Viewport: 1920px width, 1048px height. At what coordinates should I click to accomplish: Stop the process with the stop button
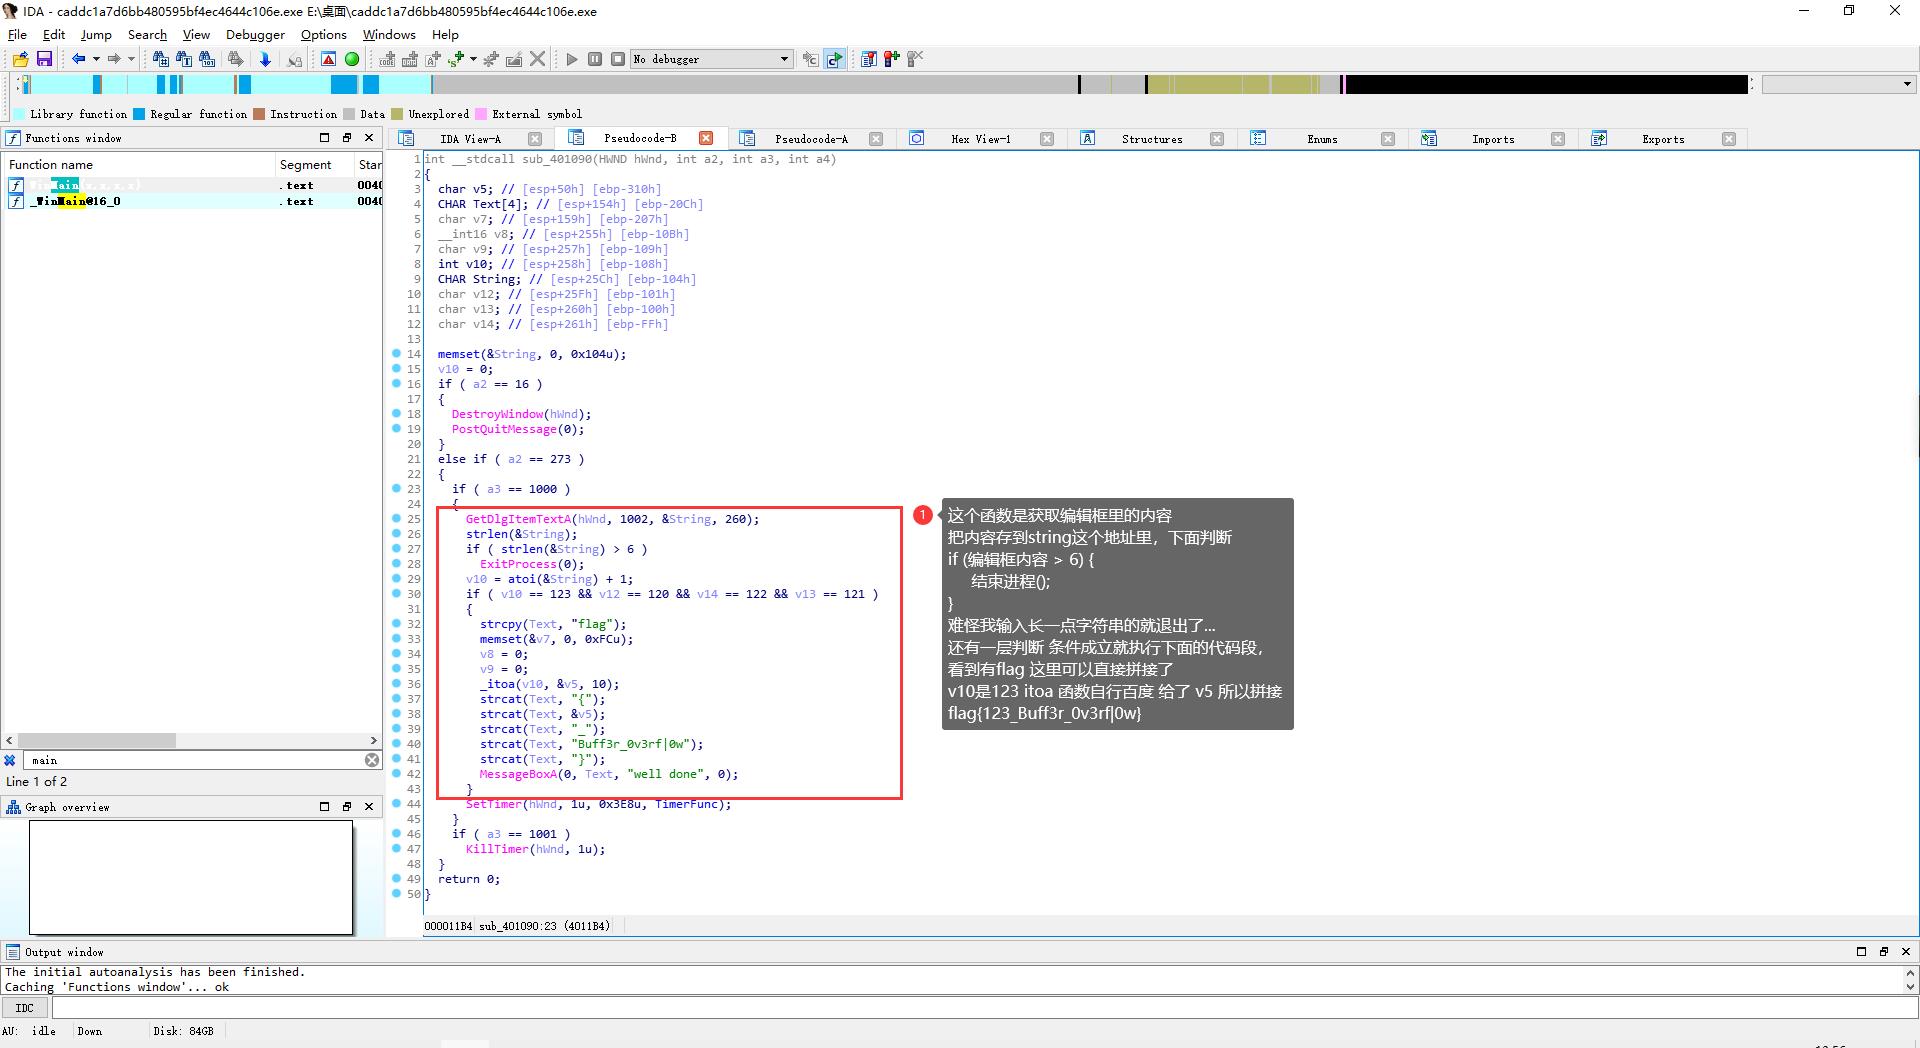(x=618, y=59)
